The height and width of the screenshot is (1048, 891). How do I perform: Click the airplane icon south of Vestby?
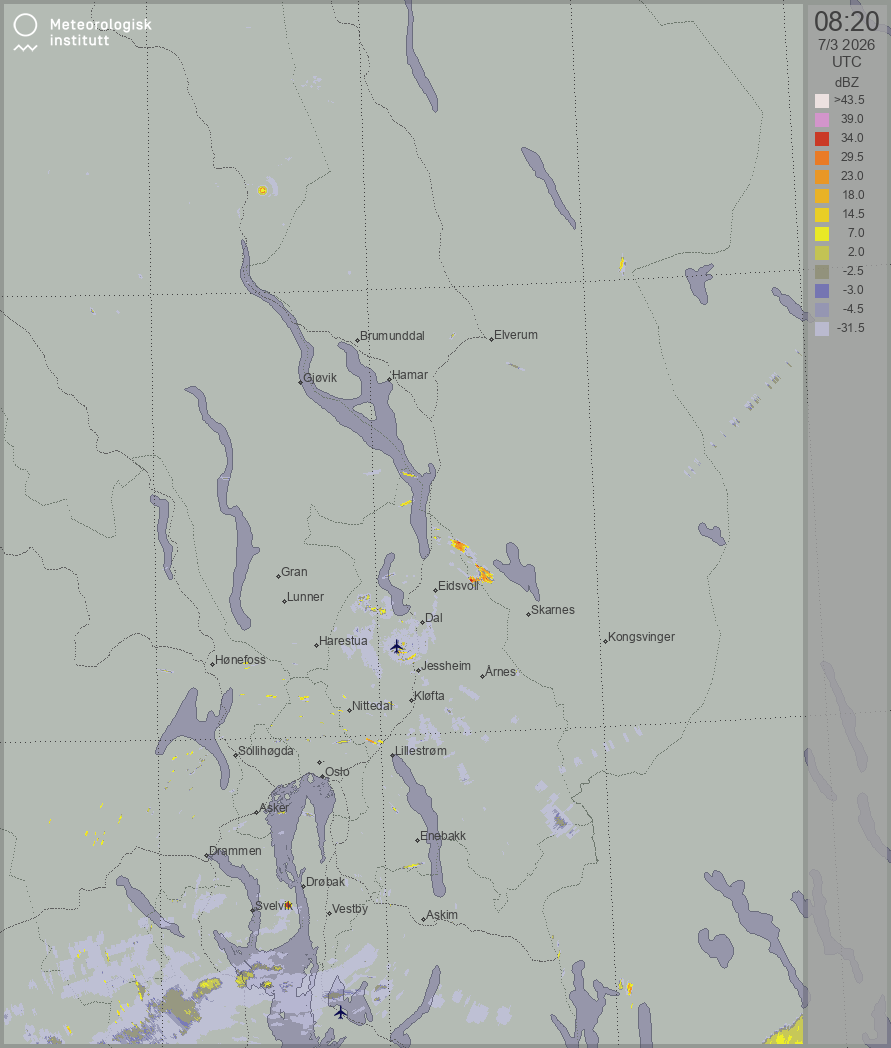click(340, 1012)
